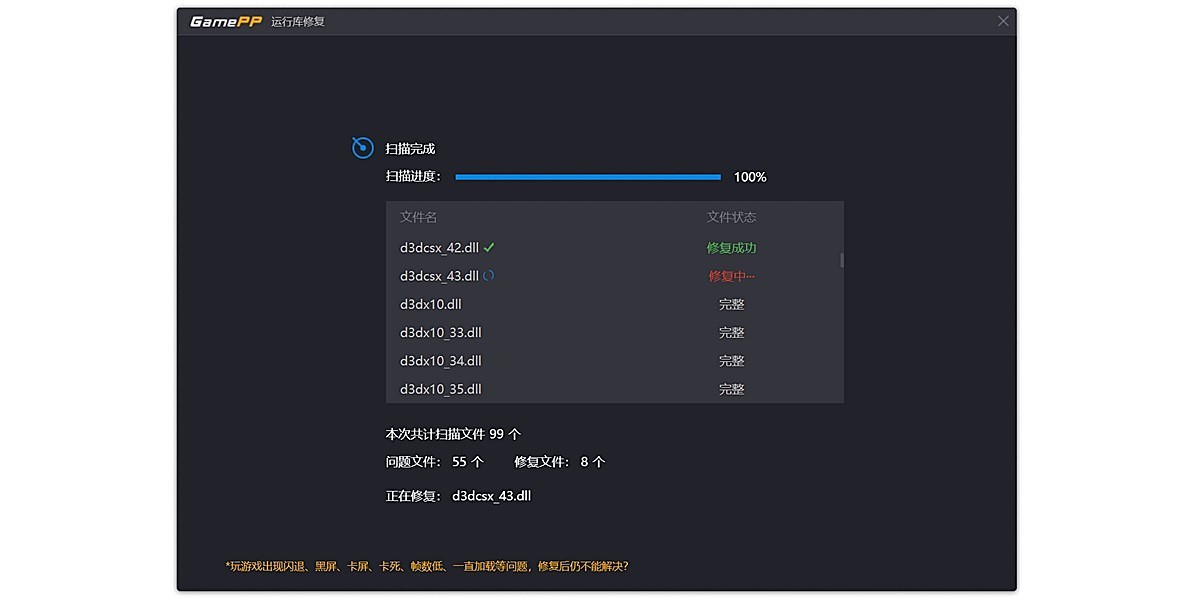Click the file list scrollbar

tap(841, 260)
